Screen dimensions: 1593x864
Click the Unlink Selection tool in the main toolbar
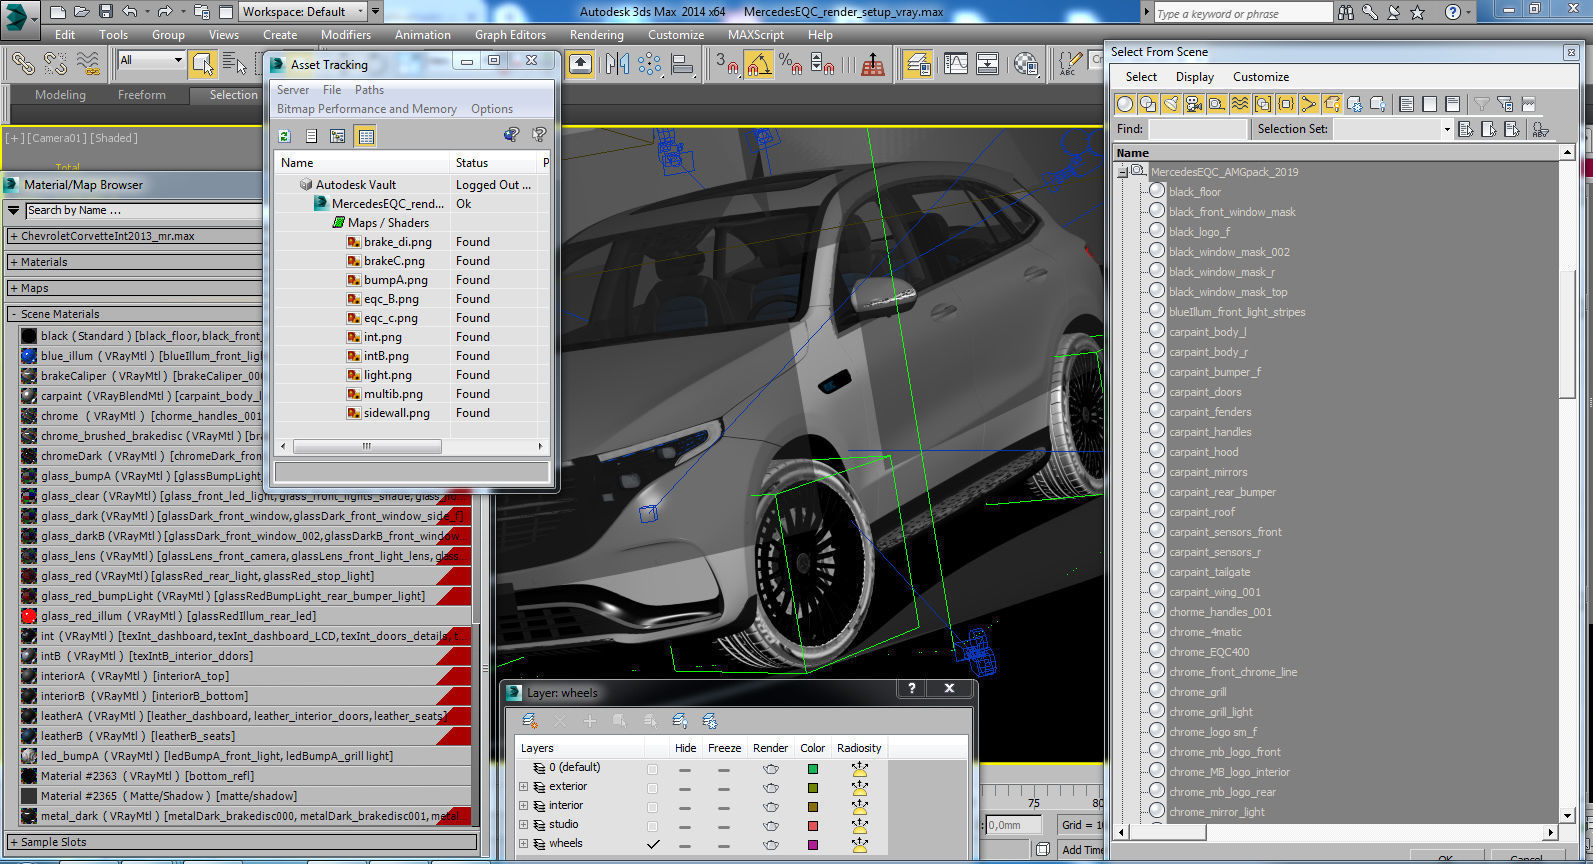click(55, 64)
